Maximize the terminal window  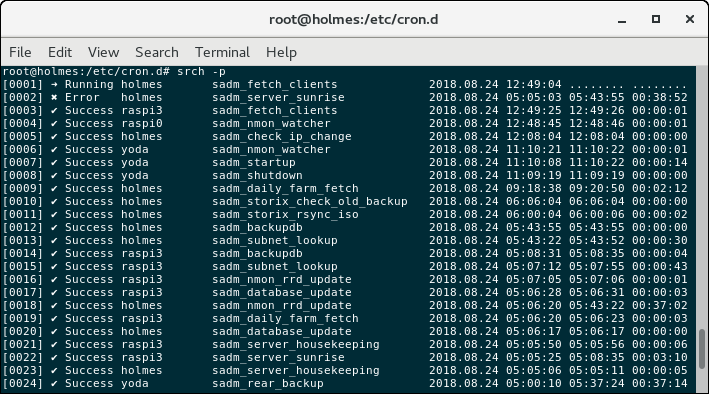click(x=656, y=19)
